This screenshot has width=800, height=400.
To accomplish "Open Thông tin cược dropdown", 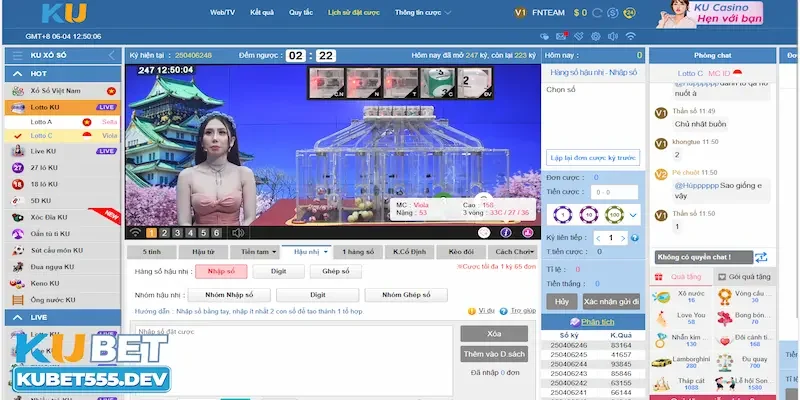I will point(422,13).
